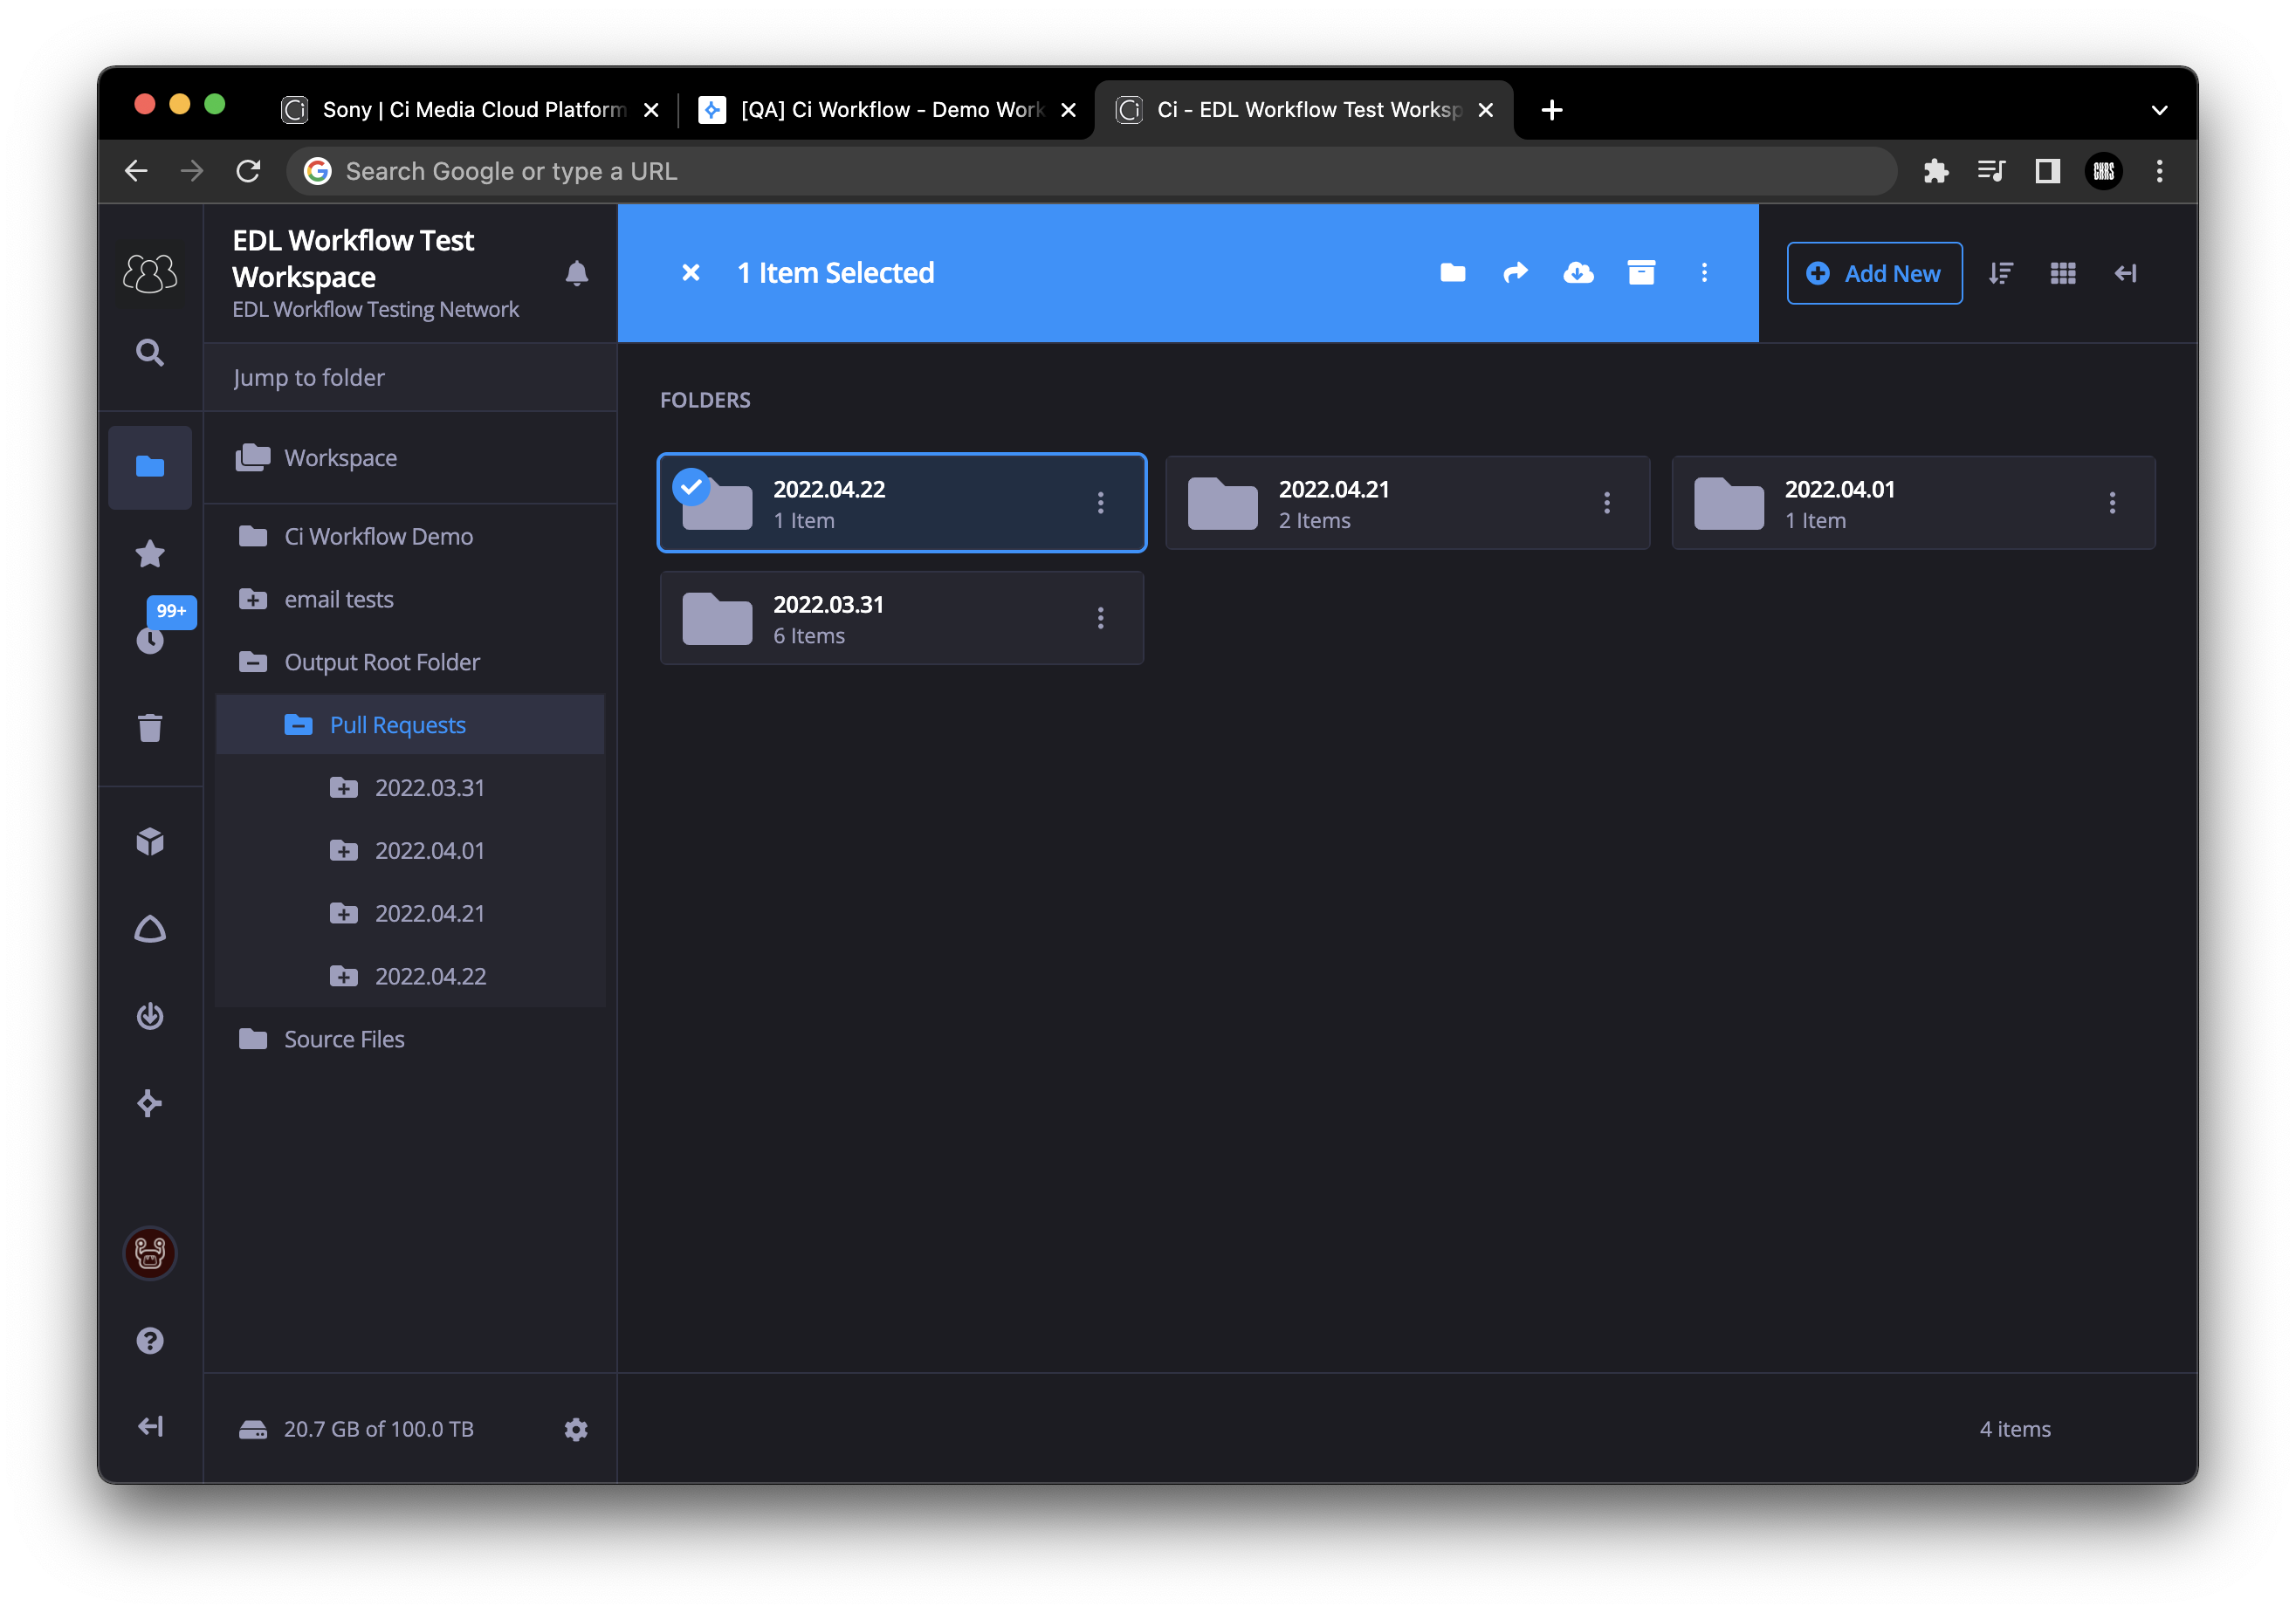Select Workspace root in the tree
Screen dimensions: 2296x1613
[x=410, y=458]
